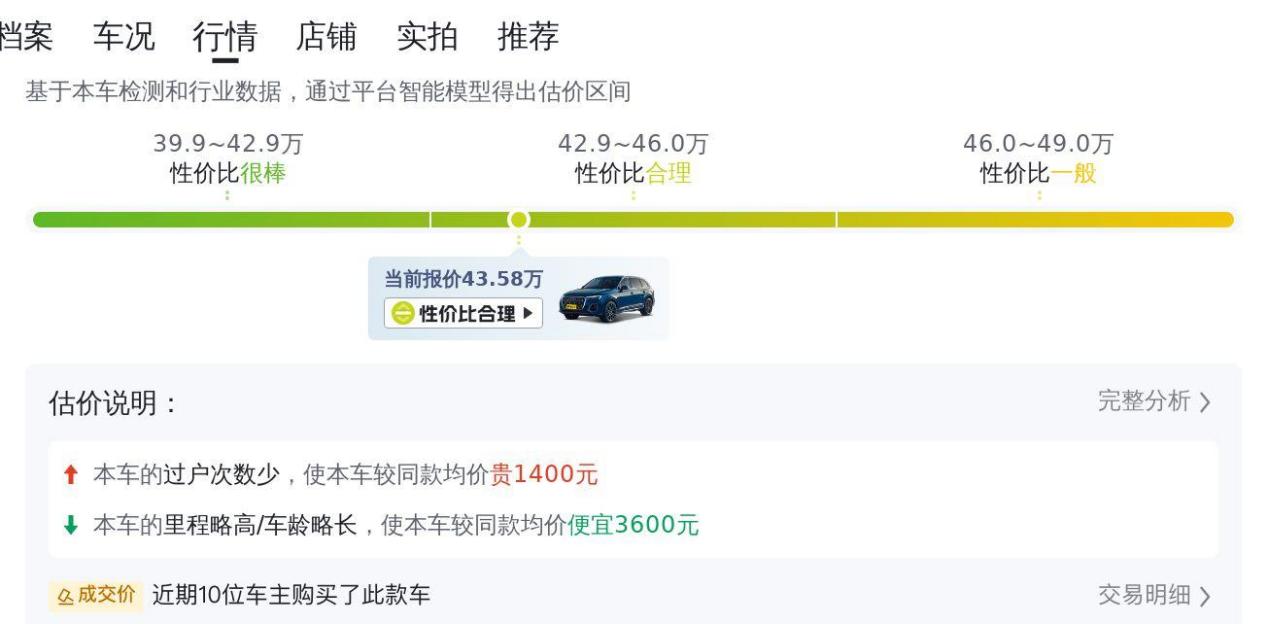Screen dimensions: 1267x624
Task: Expand the chevron beside 完整分析
Action: pyautogui.click(x=1205, y=403)
